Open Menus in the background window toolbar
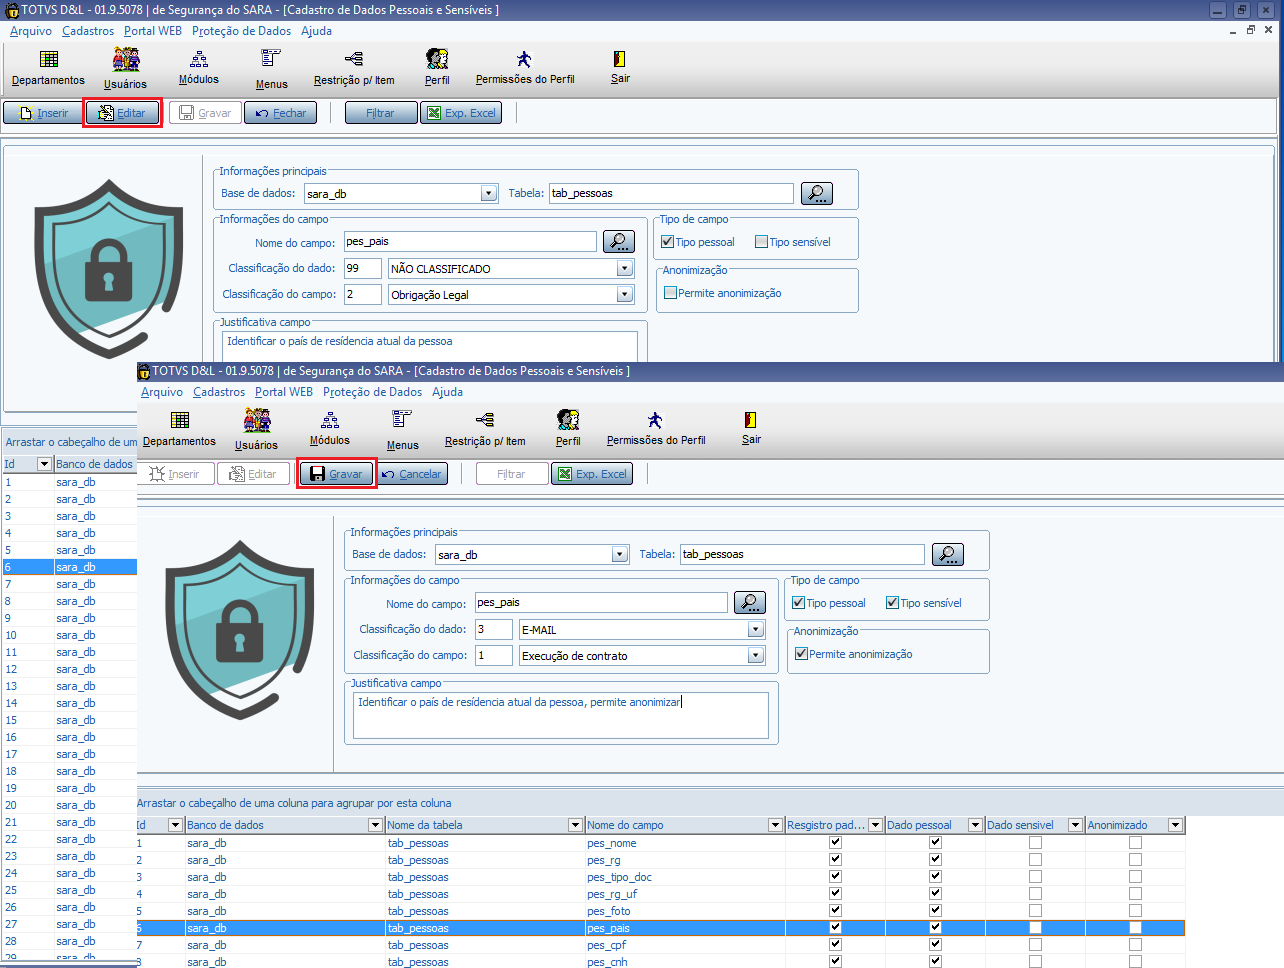 tap(271, 69)
